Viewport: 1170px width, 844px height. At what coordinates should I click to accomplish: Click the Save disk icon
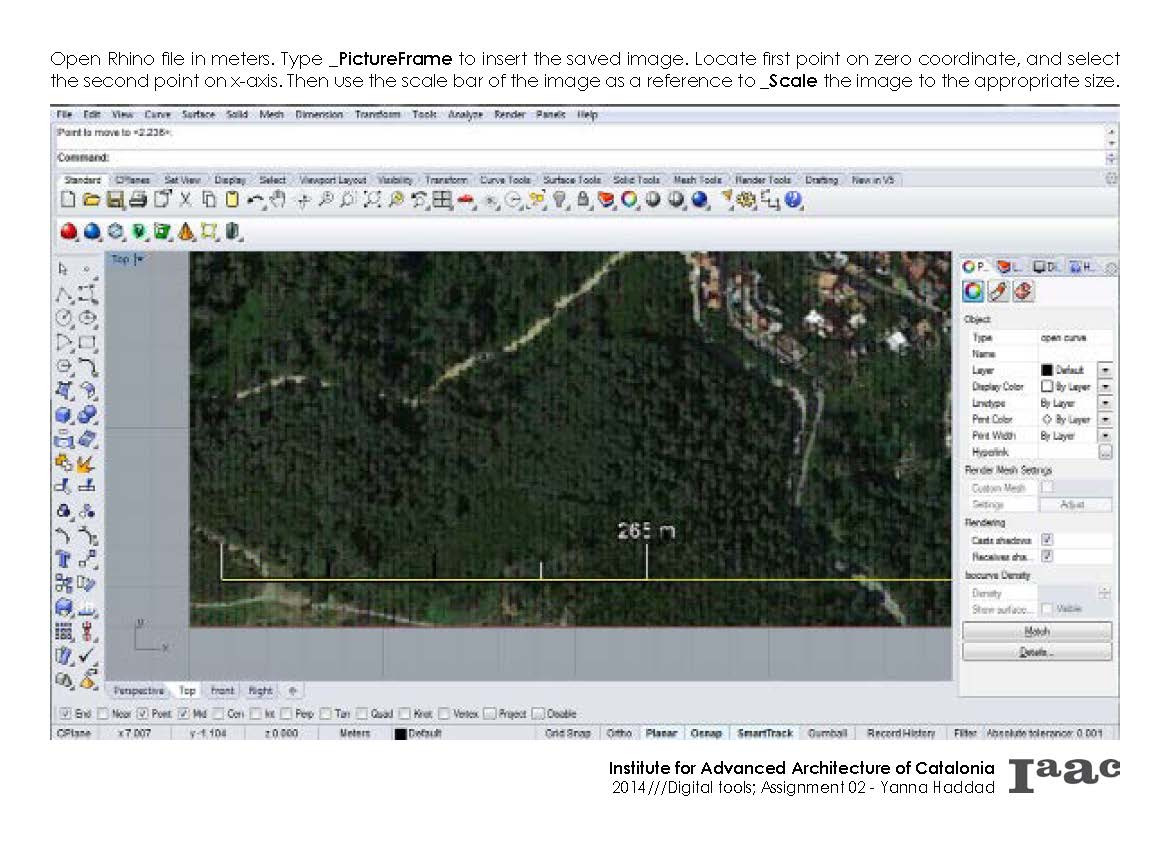(x=115, y=200)
